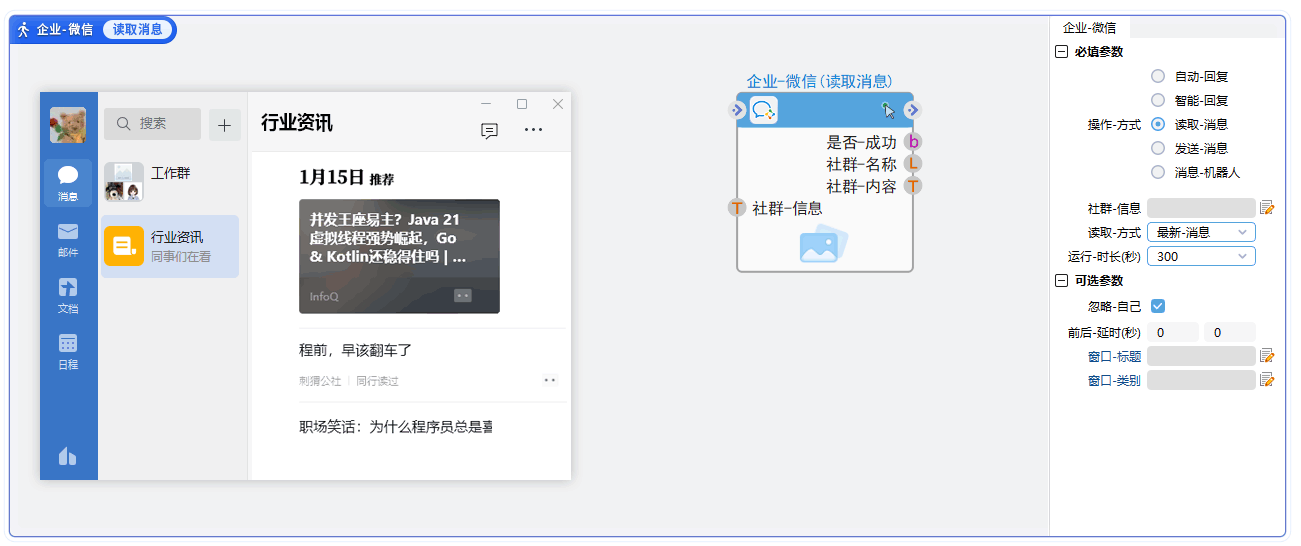Open the 行业资讯 conversation in list
1301x546 pixels.
tap(171, 246)
